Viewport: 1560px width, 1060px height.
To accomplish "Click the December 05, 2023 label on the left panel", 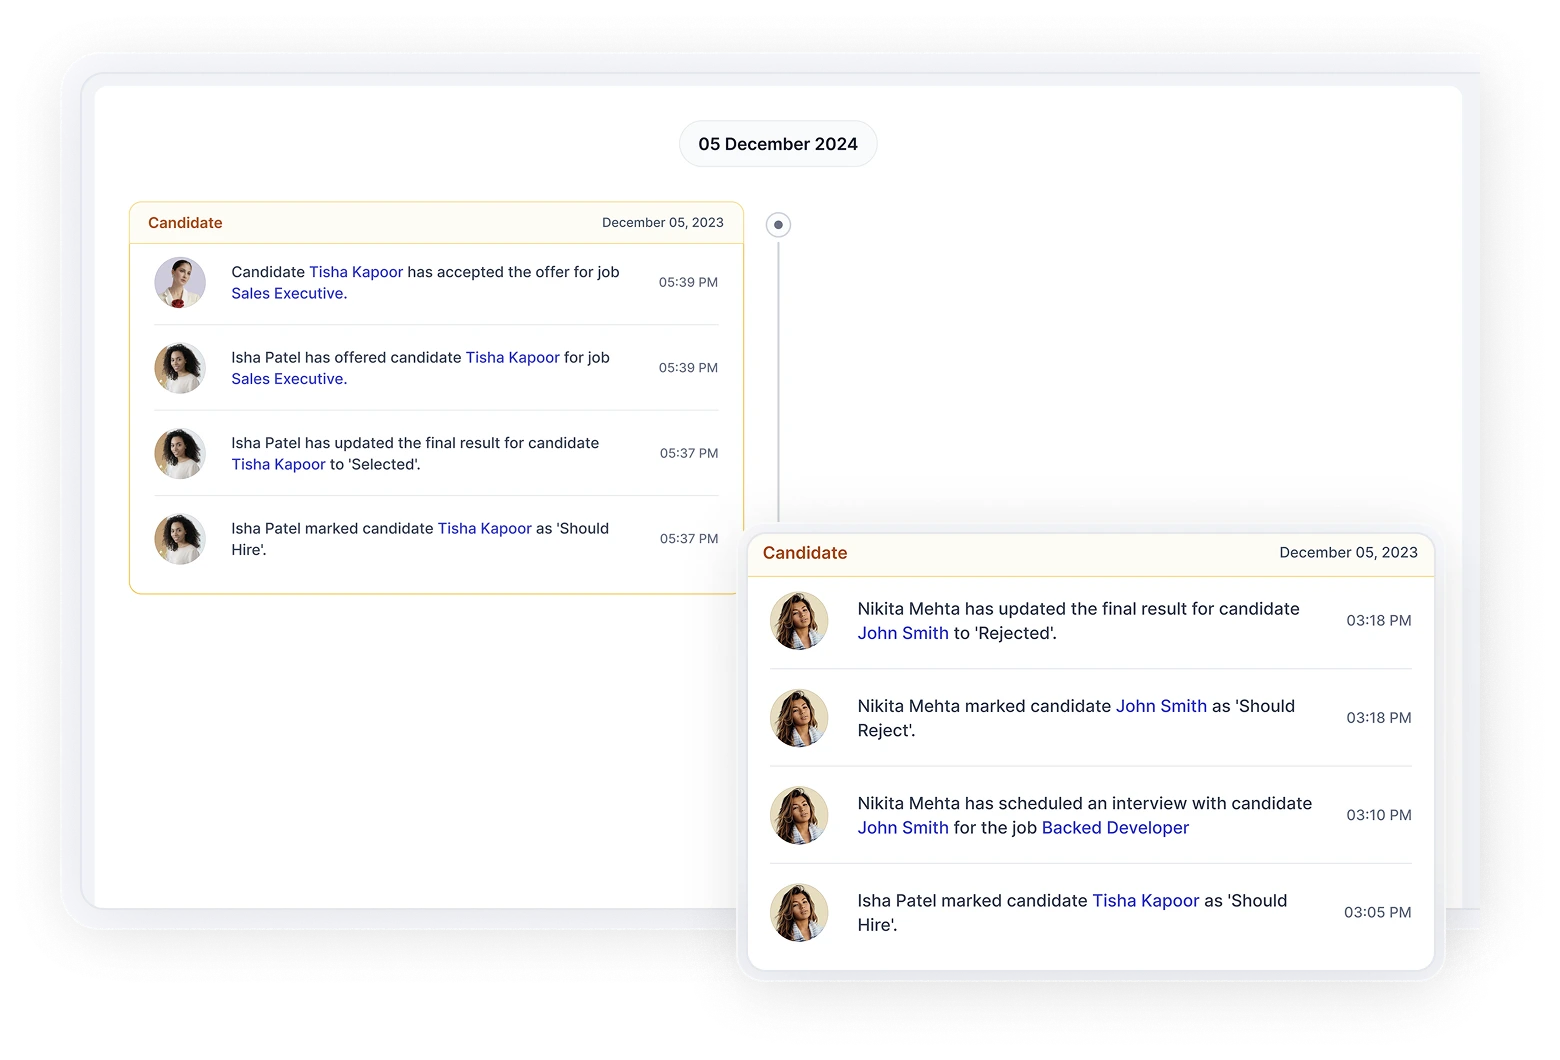I will click(663, 222).
